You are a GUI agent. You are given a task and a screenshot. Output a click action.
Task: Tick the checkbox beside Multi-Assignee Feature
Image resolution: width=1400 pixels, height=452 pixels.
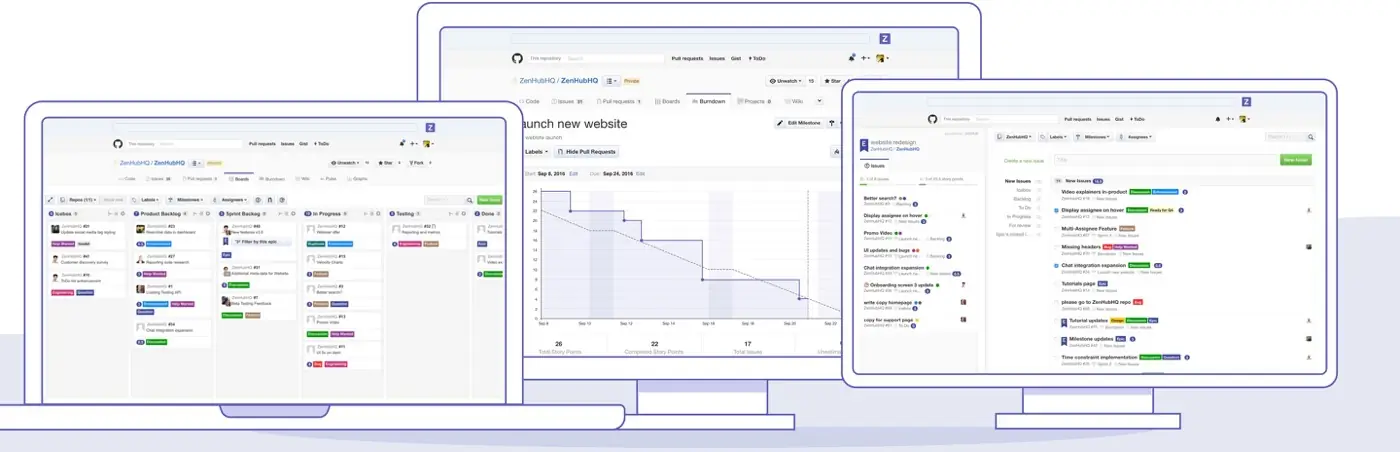coord(1056,229)
